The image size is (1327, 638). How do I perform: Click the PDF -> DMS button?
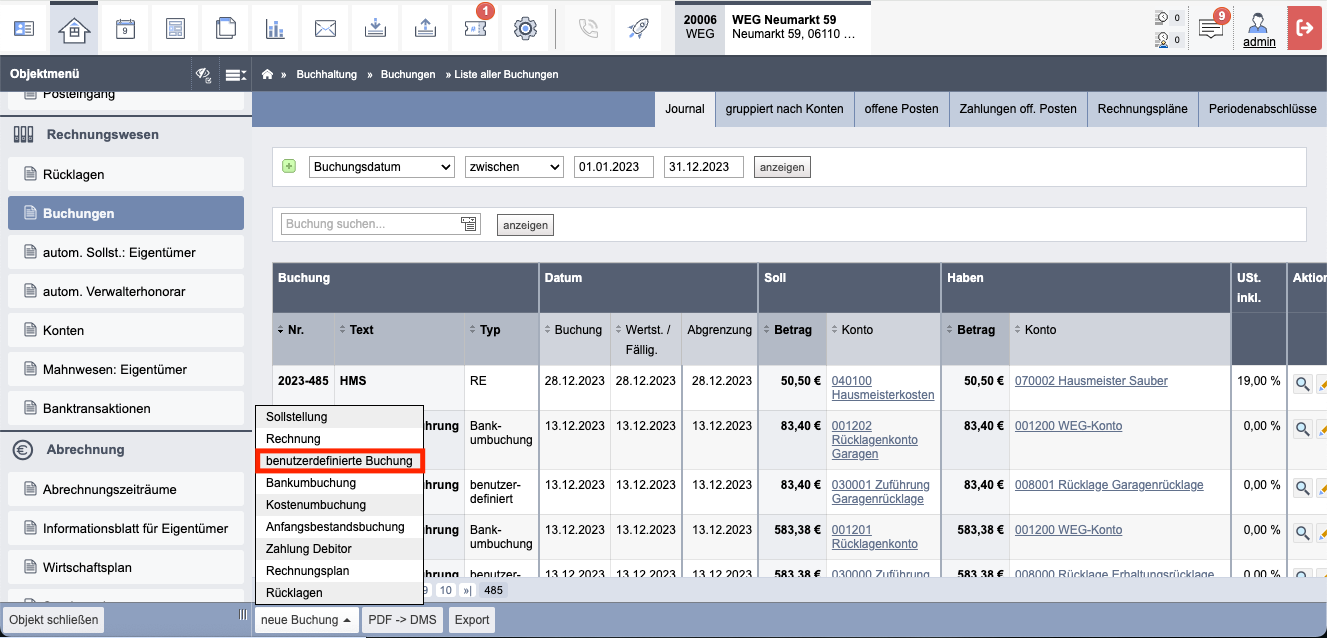click(402, 620)
